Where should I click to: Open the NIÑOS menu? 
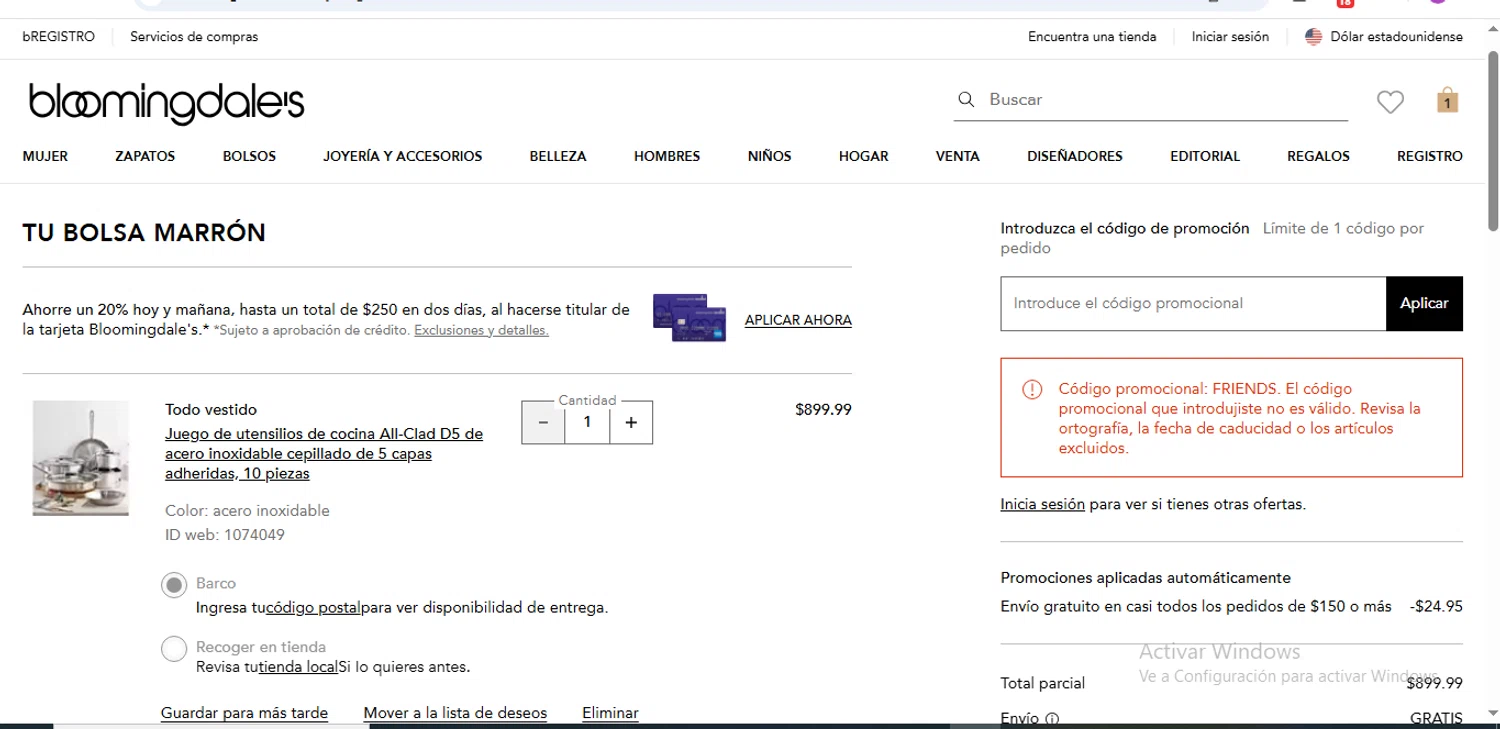pyautogui.click(x=769, y=156)
